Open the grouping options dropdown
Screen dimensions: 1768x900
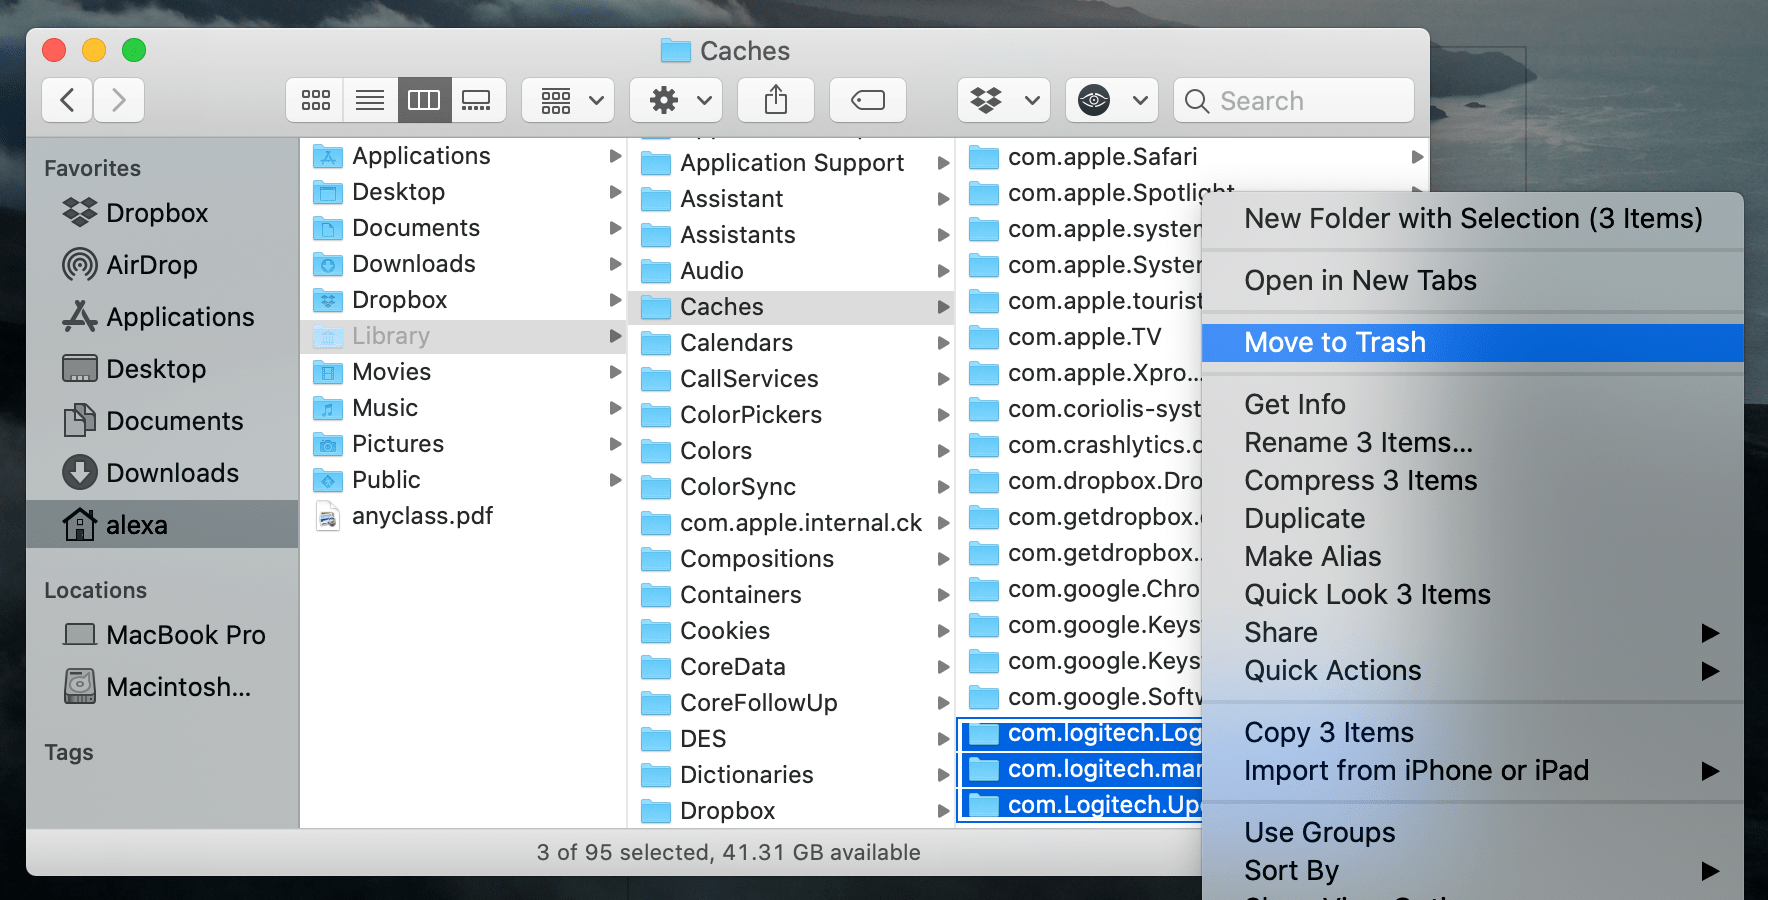tap(567, 100)
